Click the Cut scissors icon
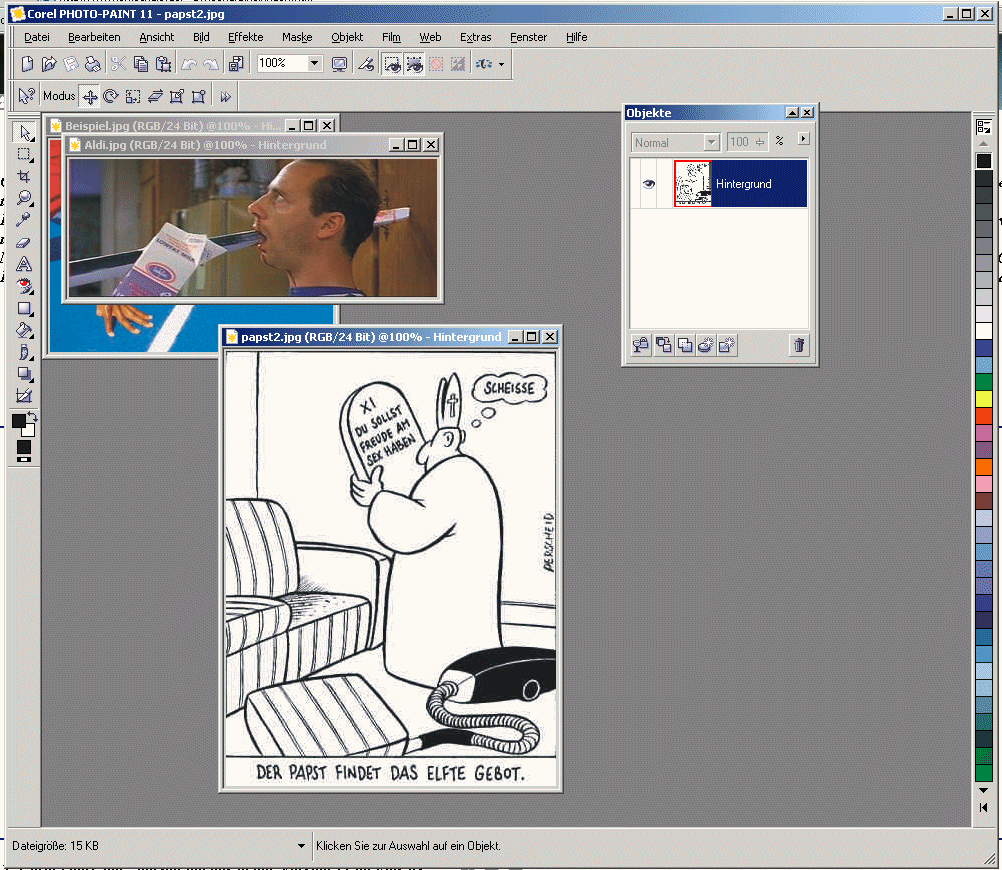The image size is (1002, 870). point(118,63)
